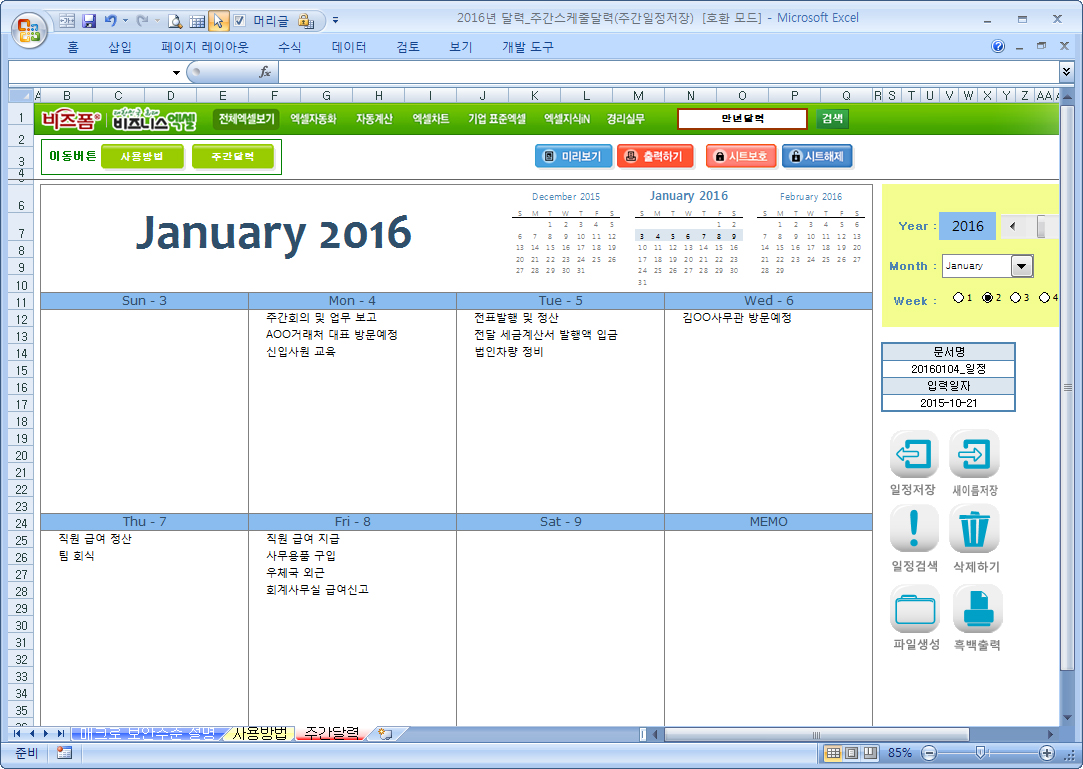Switch to Page Break Preview in status bar
Screen dimensions: 1083x769
(870, 753)
